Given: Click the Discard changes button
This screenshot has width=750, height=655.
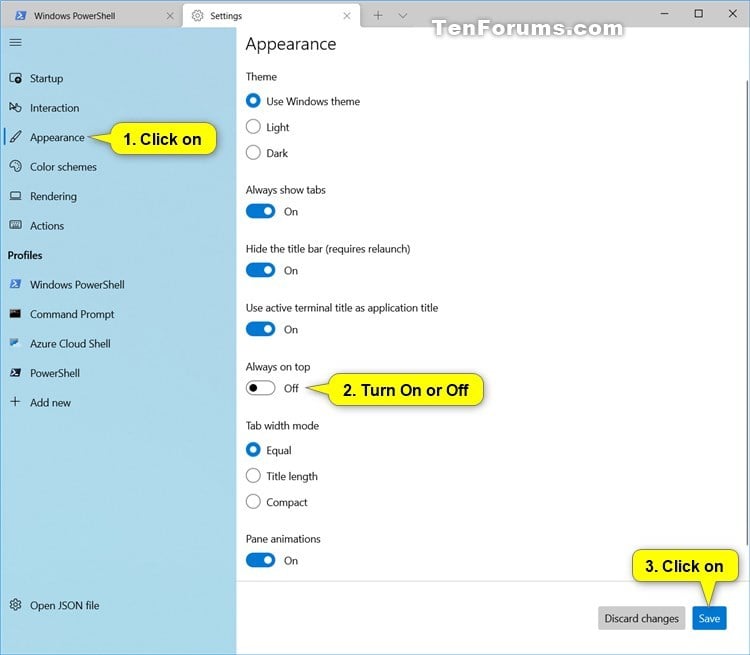Looking at the screenshot, I should [641, 618].
